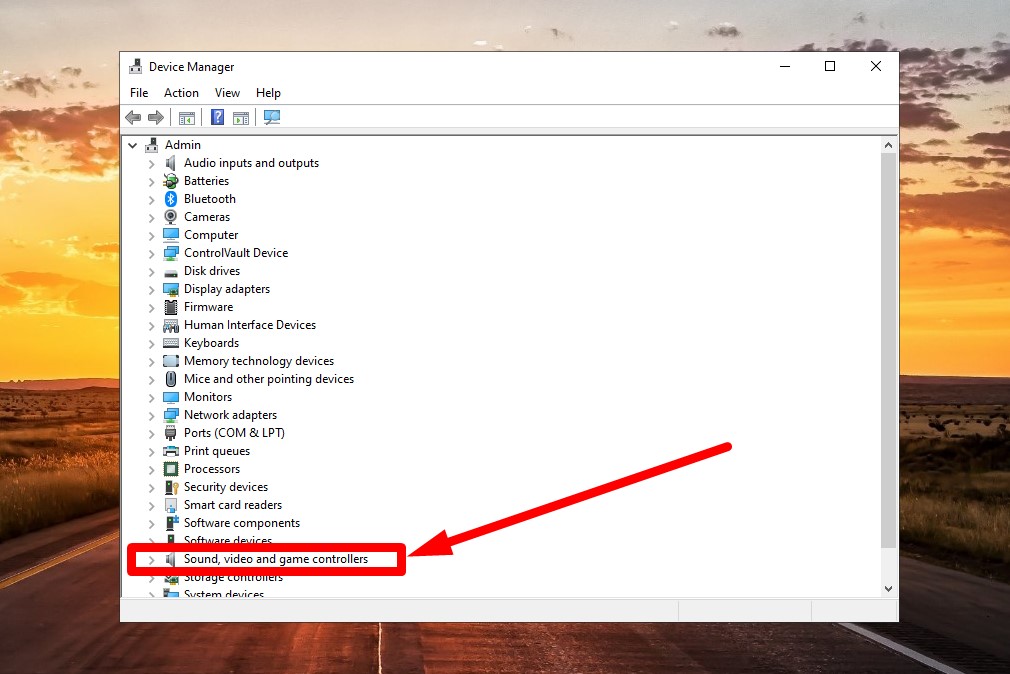Screen dimensions: 1010x674
Task: Expand the Monitors chevron
Action: pos(151,398)
